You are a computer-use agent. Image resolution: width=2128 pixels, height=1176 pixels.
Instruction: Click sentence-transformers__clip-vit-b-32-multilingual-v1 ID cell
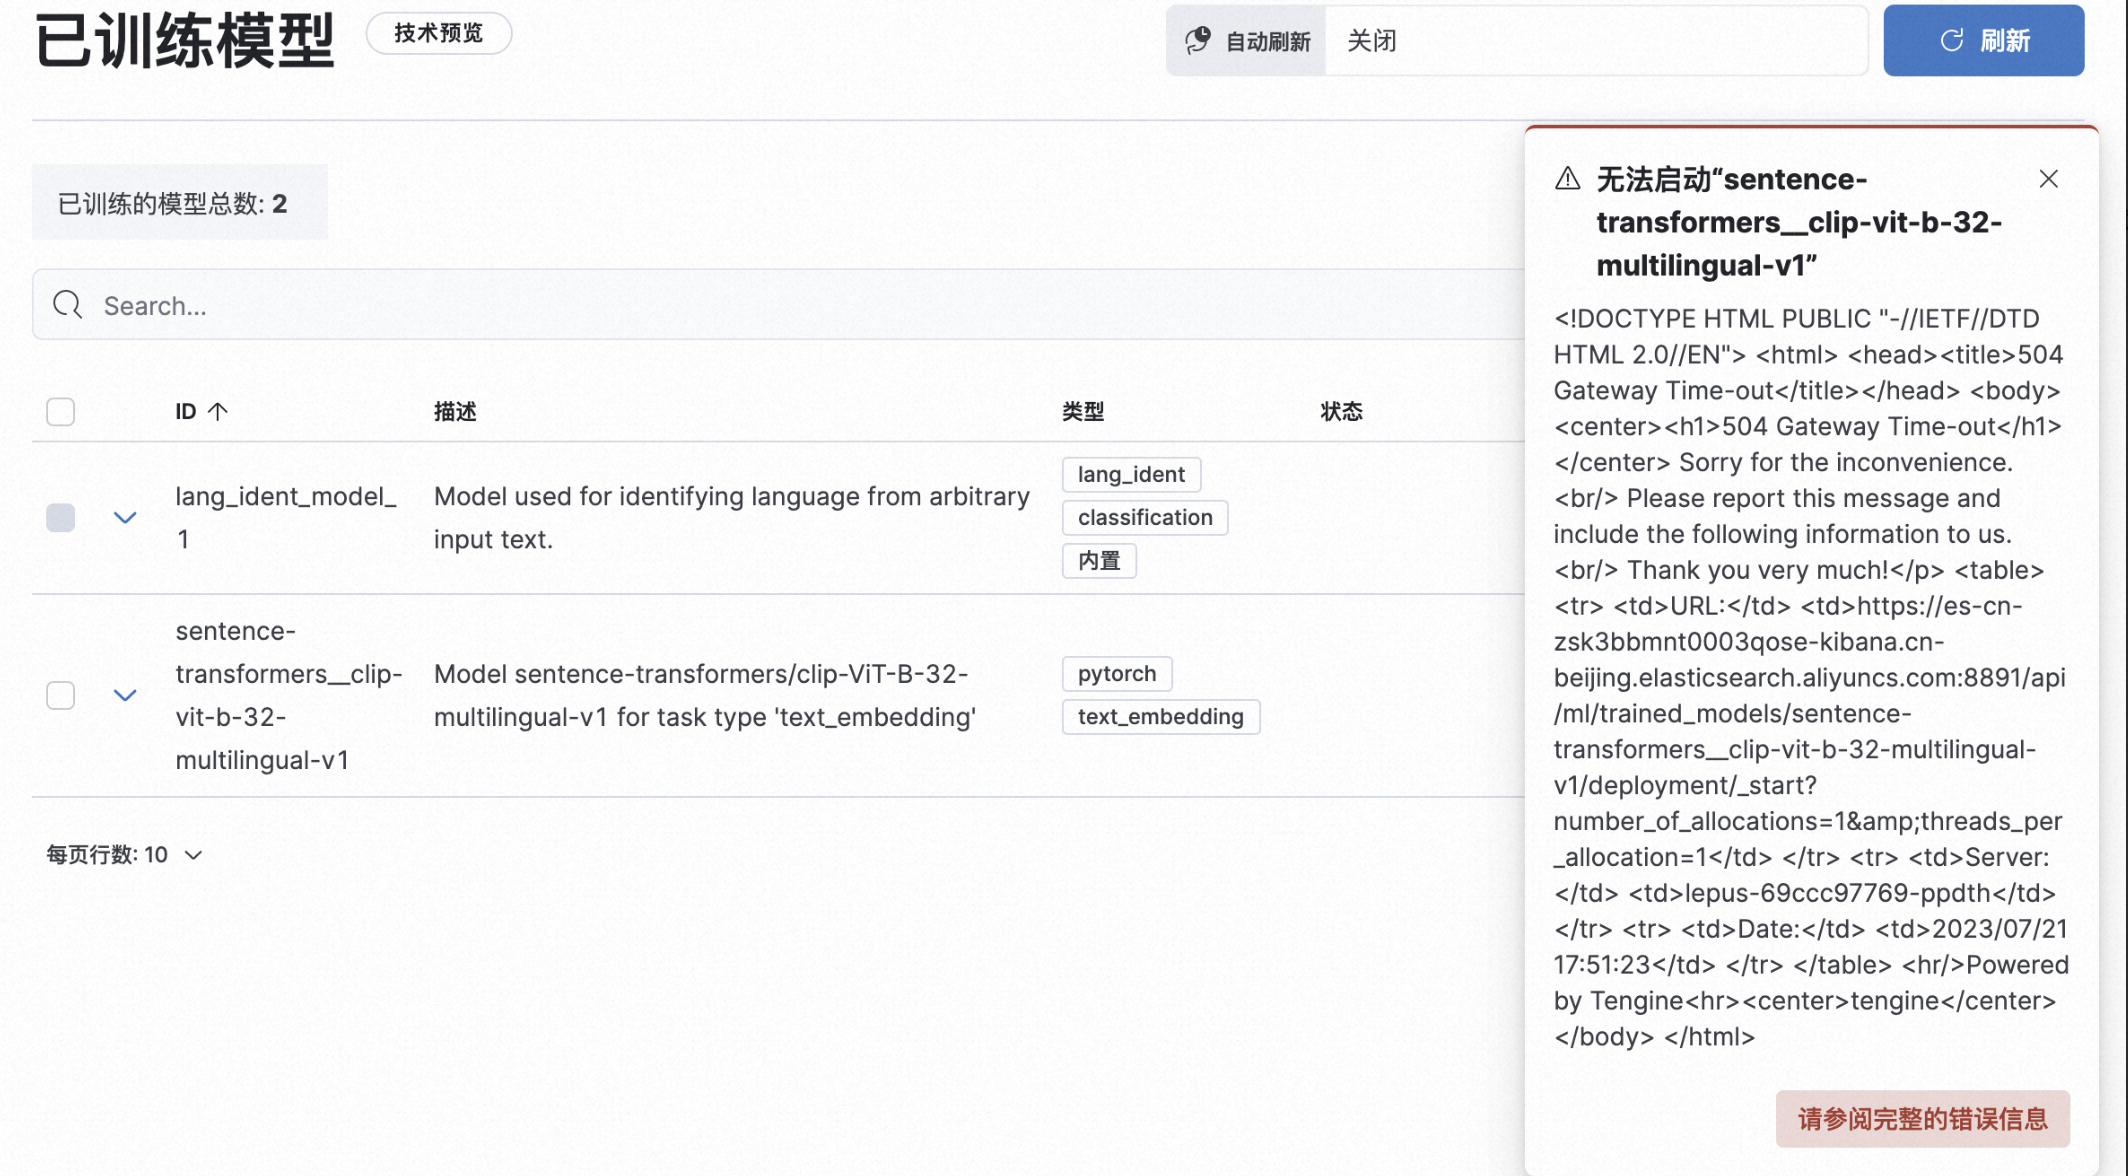[289, 695]
